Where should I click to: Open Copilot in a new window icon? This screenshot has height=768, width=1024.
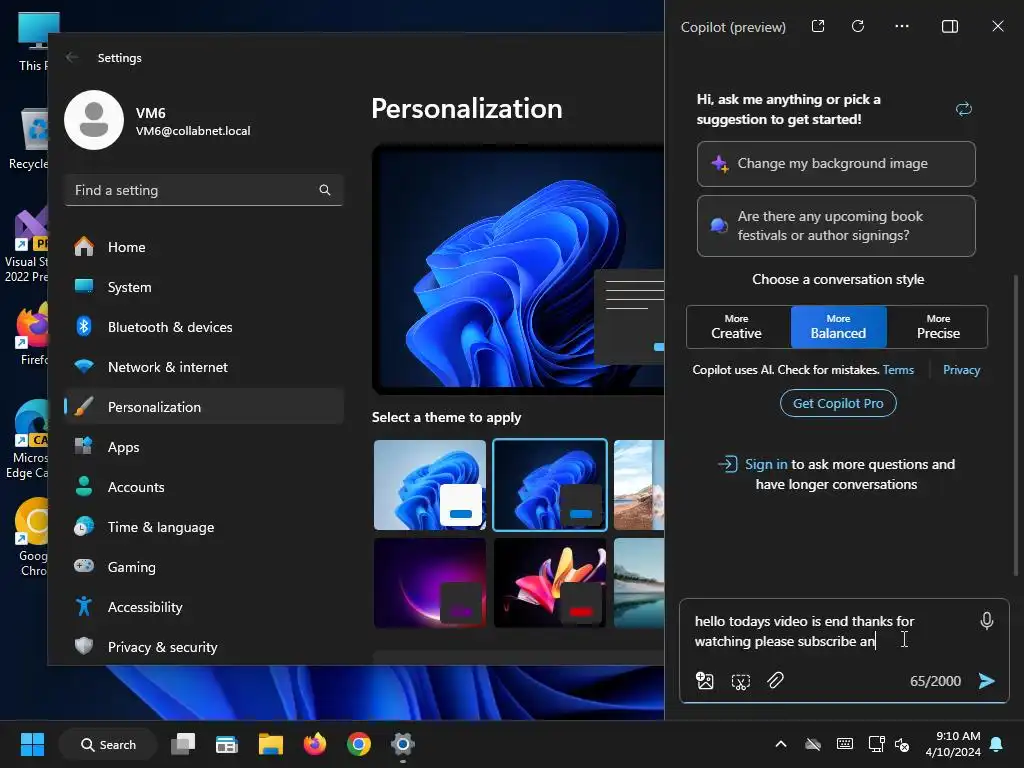(818, 26)
